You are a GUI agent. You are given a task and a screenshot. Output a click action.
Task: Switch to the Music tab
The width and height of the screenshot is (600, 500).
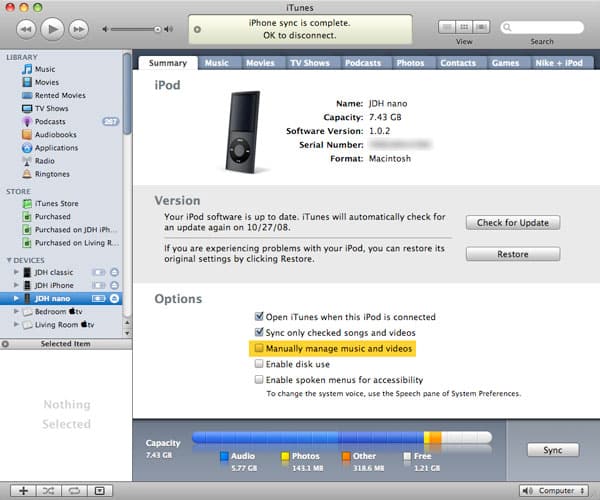tap(217, 63)
